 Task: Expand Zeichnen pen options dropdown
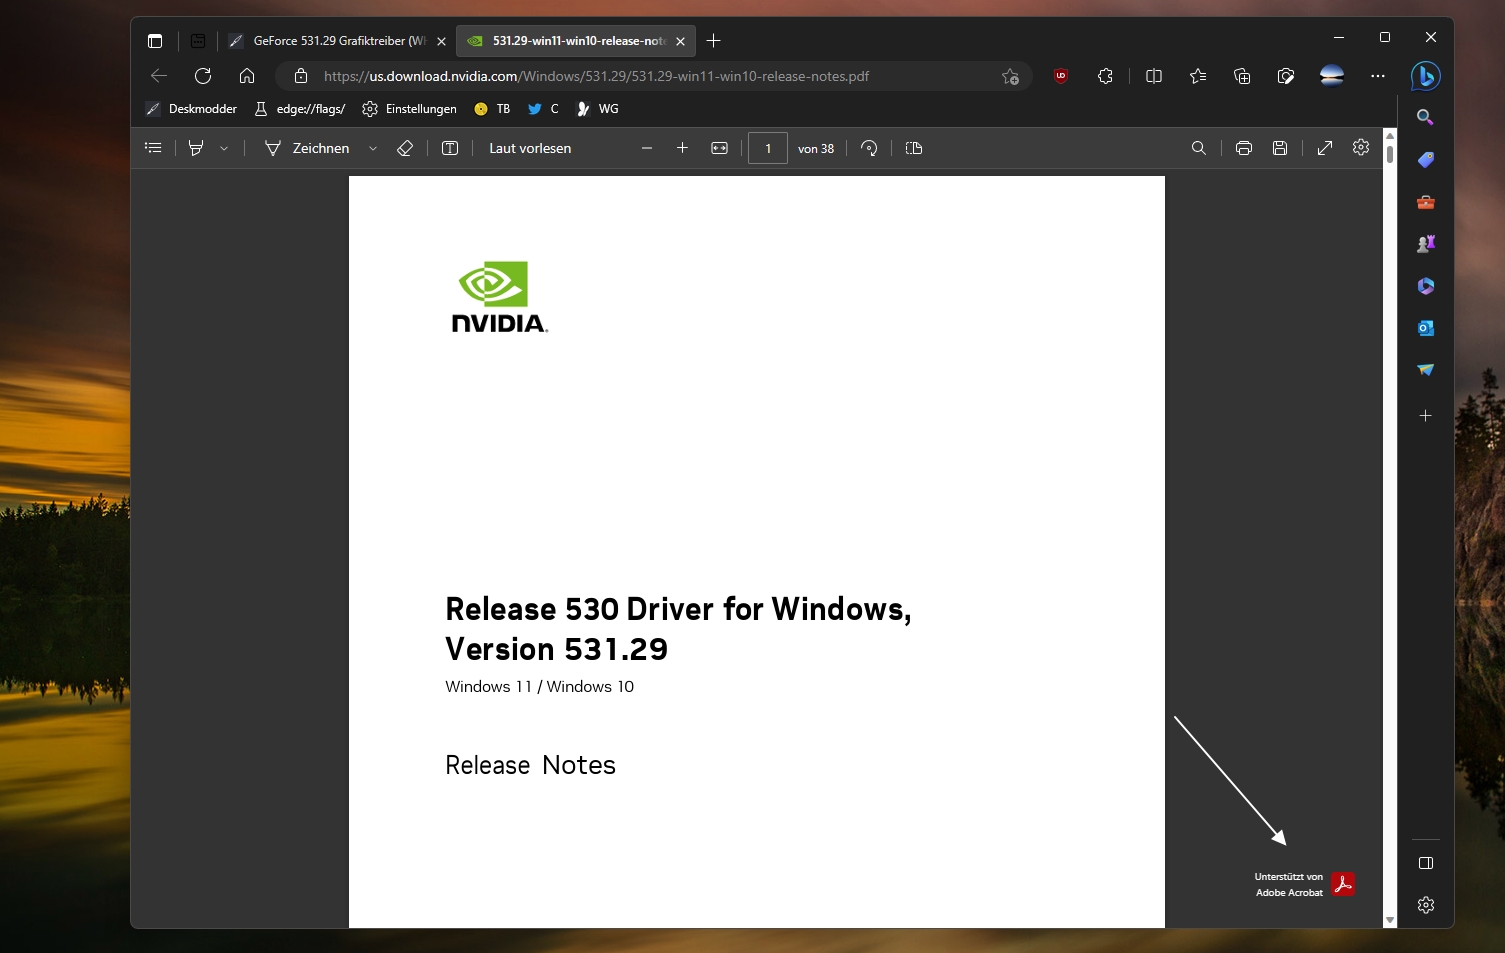pos(373,148)
